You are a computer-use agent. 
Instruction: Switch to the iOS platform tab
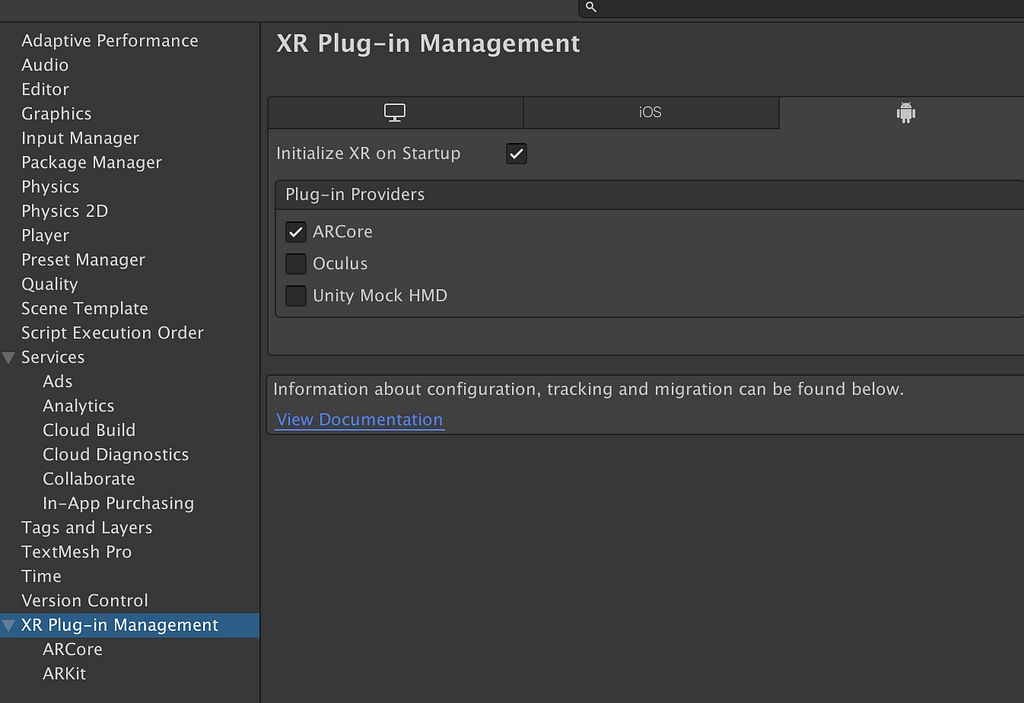click(650, 112)
